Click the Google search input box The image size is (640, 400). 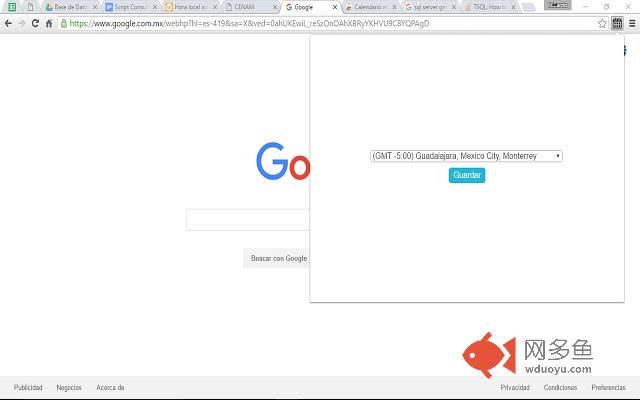(248, 220)
